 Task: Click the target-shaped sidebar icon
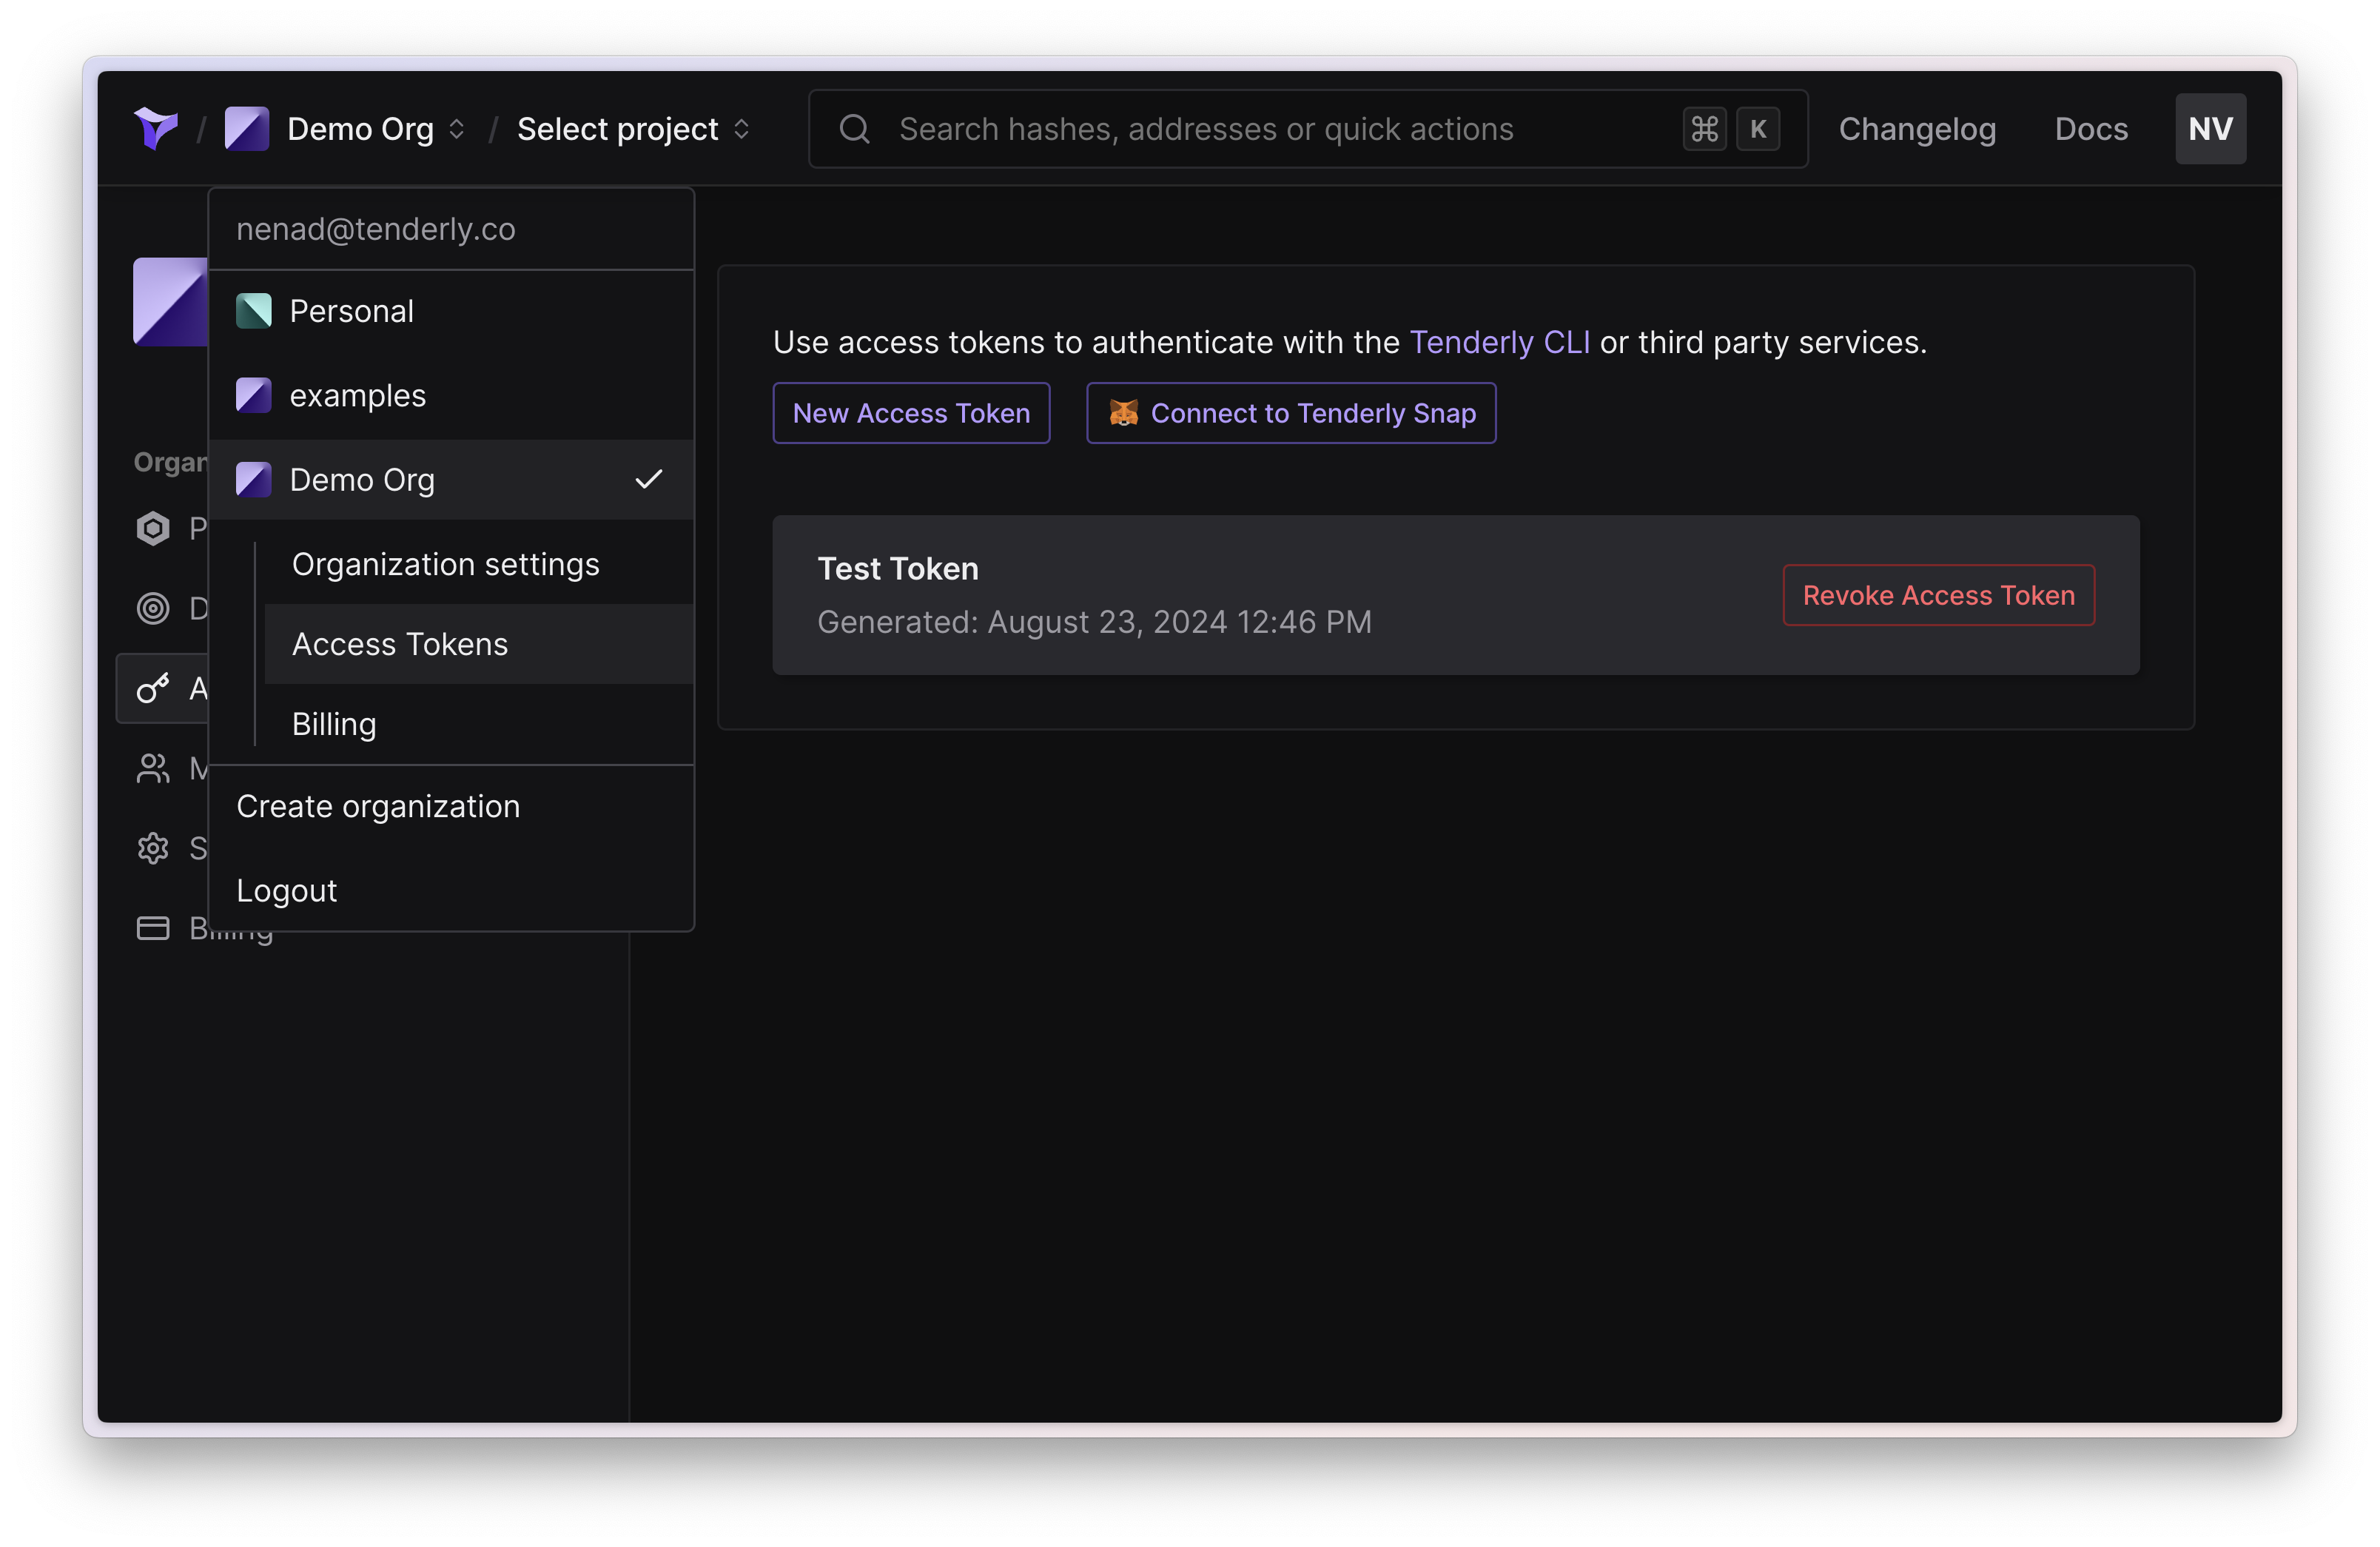coord(153,608)
